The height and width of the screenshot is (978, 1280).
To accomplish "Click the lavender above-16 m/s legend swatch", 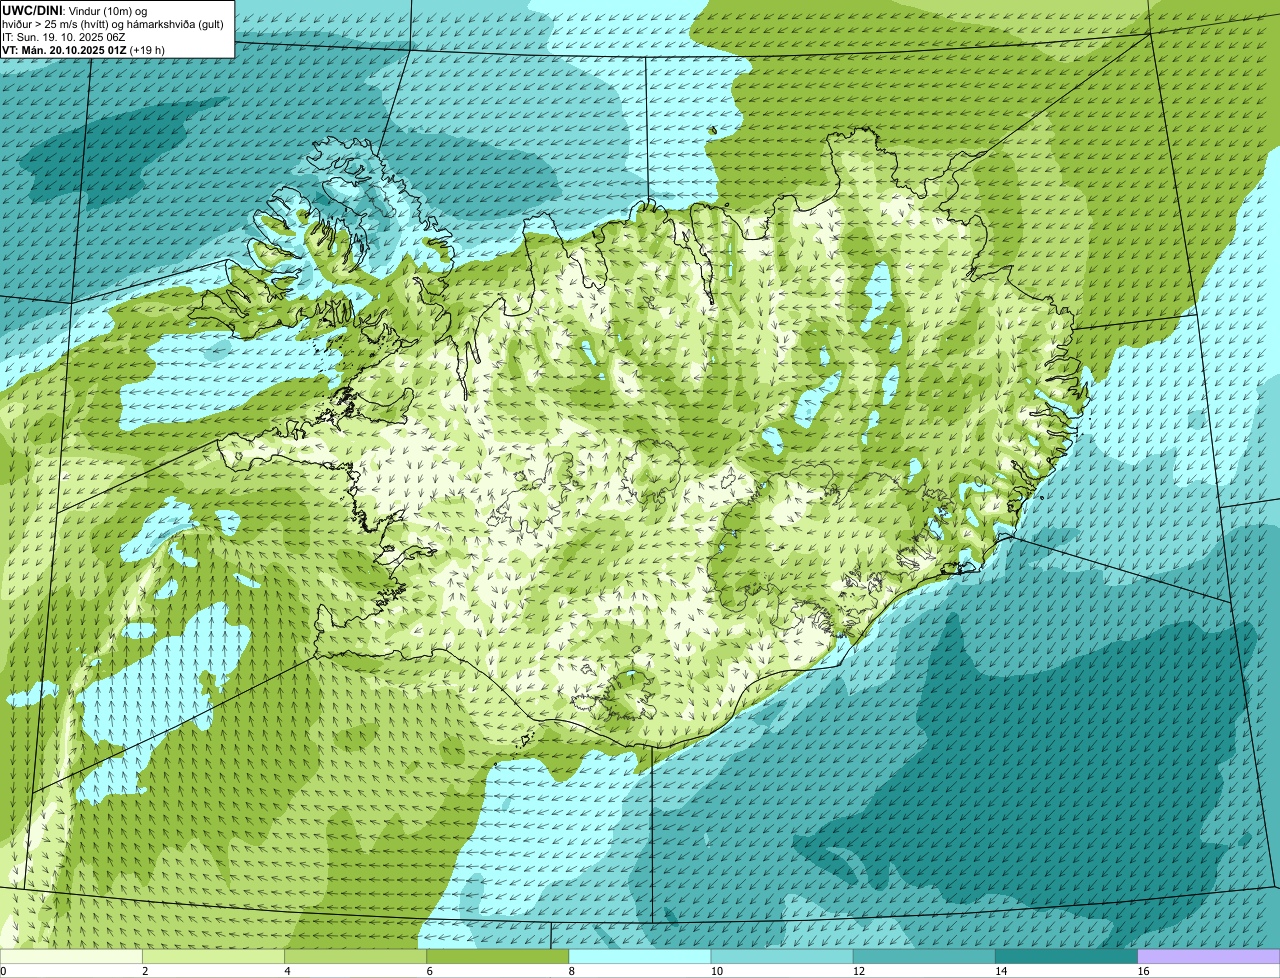I will (1209, 956).
